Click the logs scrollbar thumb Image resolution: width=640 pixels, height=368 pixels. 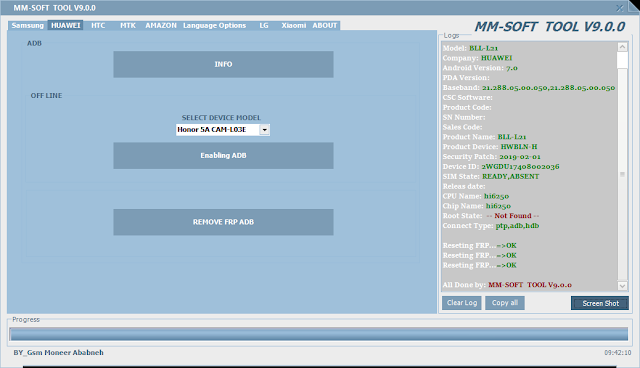click(622, 60)
